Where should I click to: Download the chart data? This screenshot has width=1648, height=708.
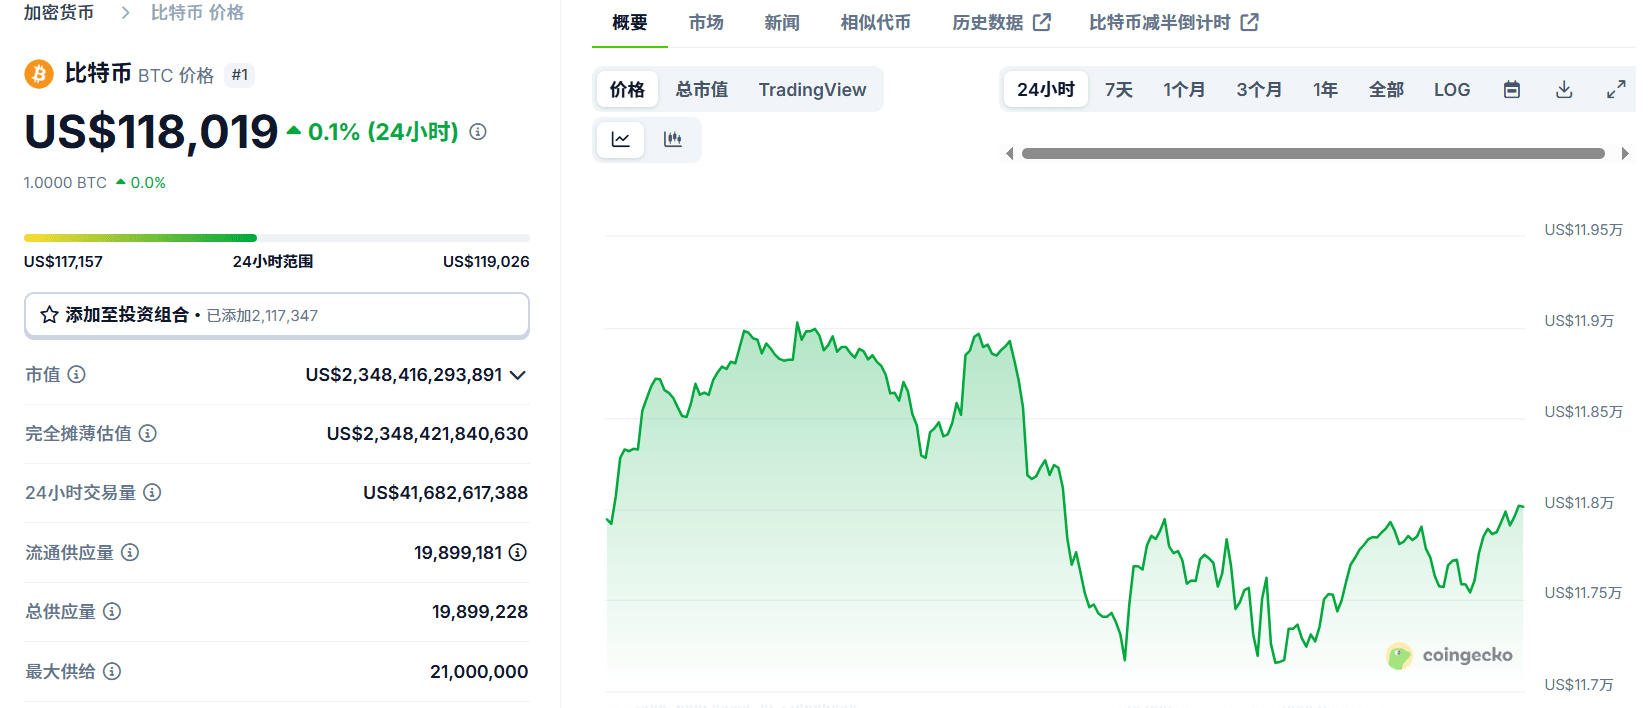(1564, 90)
